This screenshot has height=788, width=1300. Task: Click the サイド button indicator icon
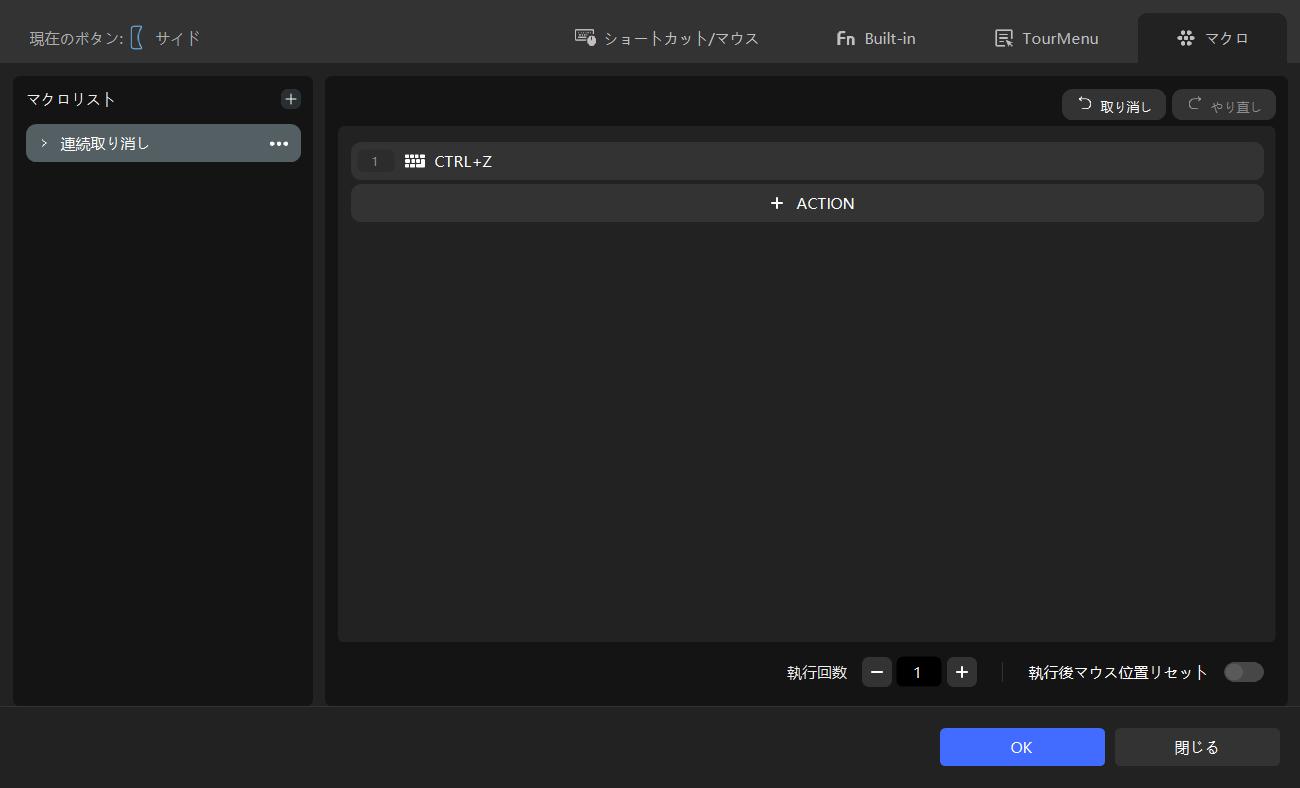[x=137, y=38]
